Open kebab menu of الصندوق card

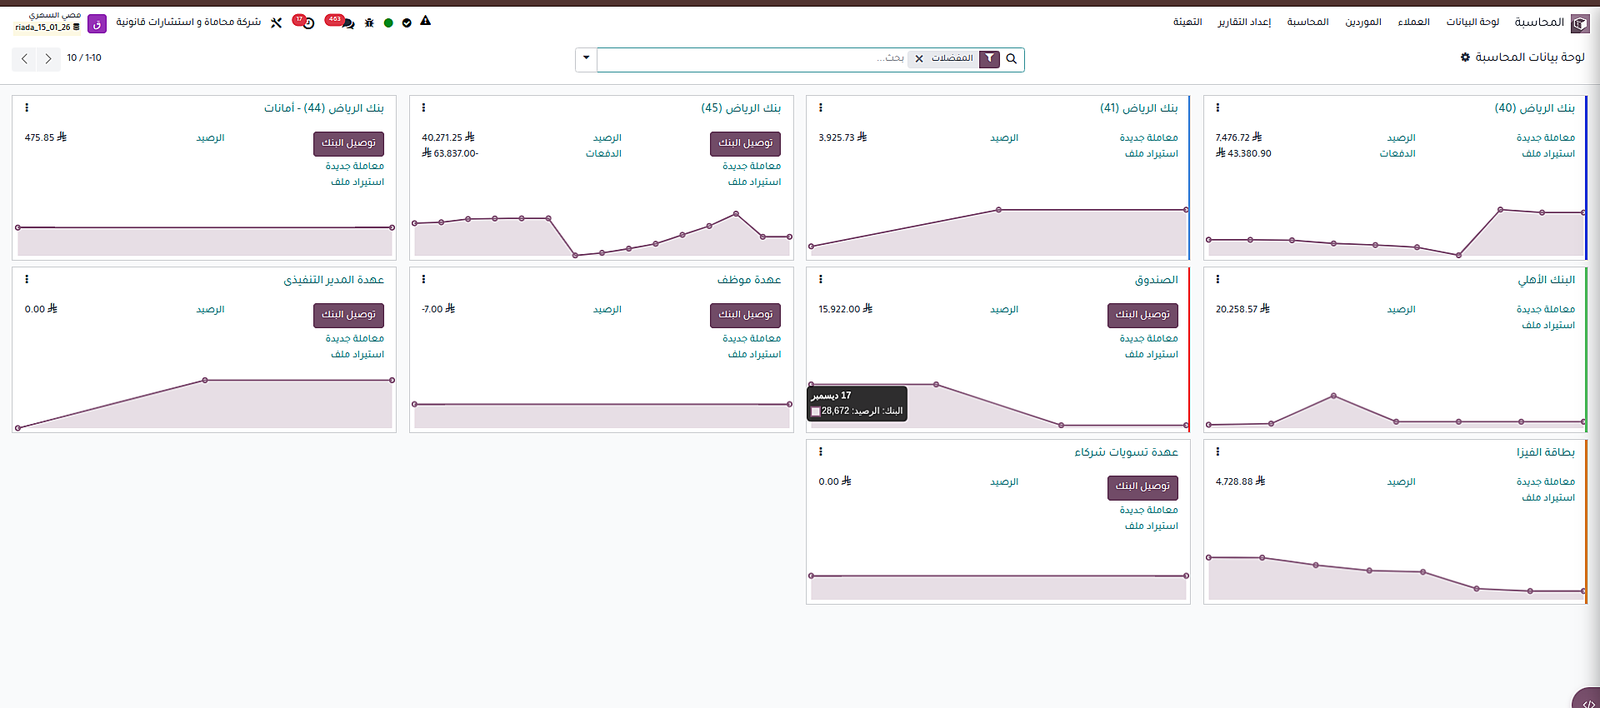(x=820, y=280)
